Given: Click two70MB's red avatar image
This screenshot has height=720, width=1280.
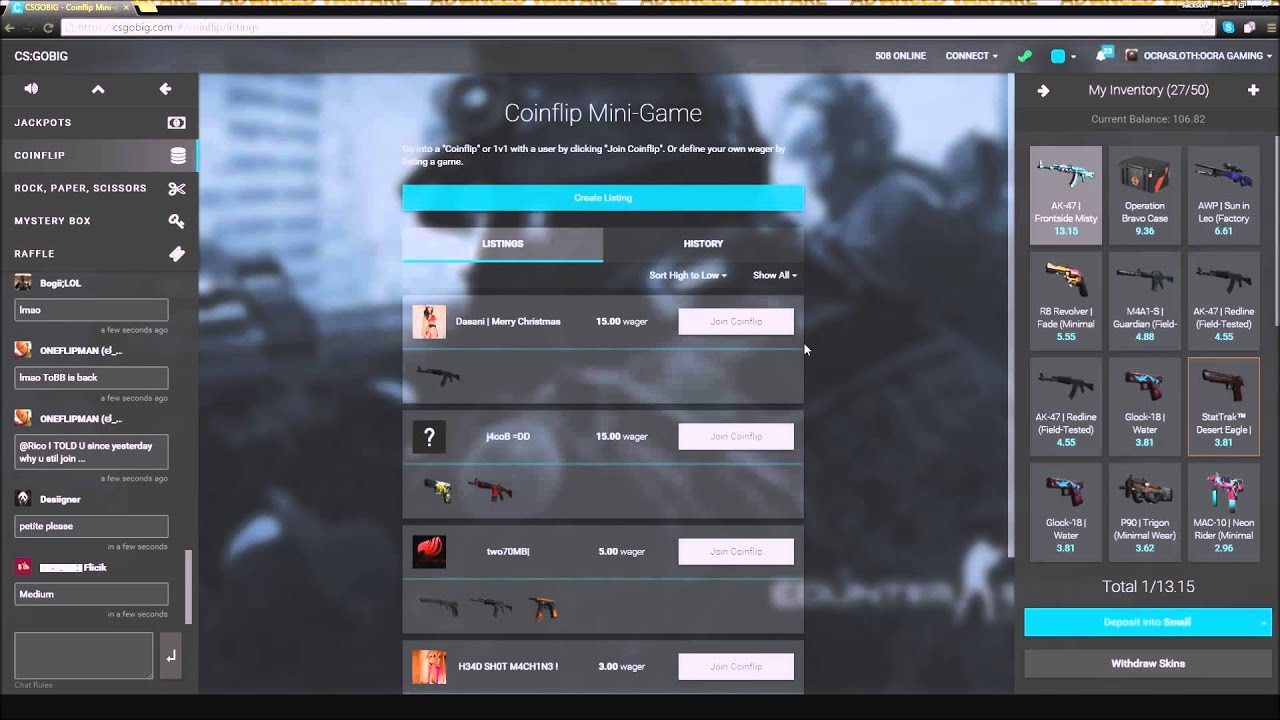Looking at the screenshot, I should (429, 552).
